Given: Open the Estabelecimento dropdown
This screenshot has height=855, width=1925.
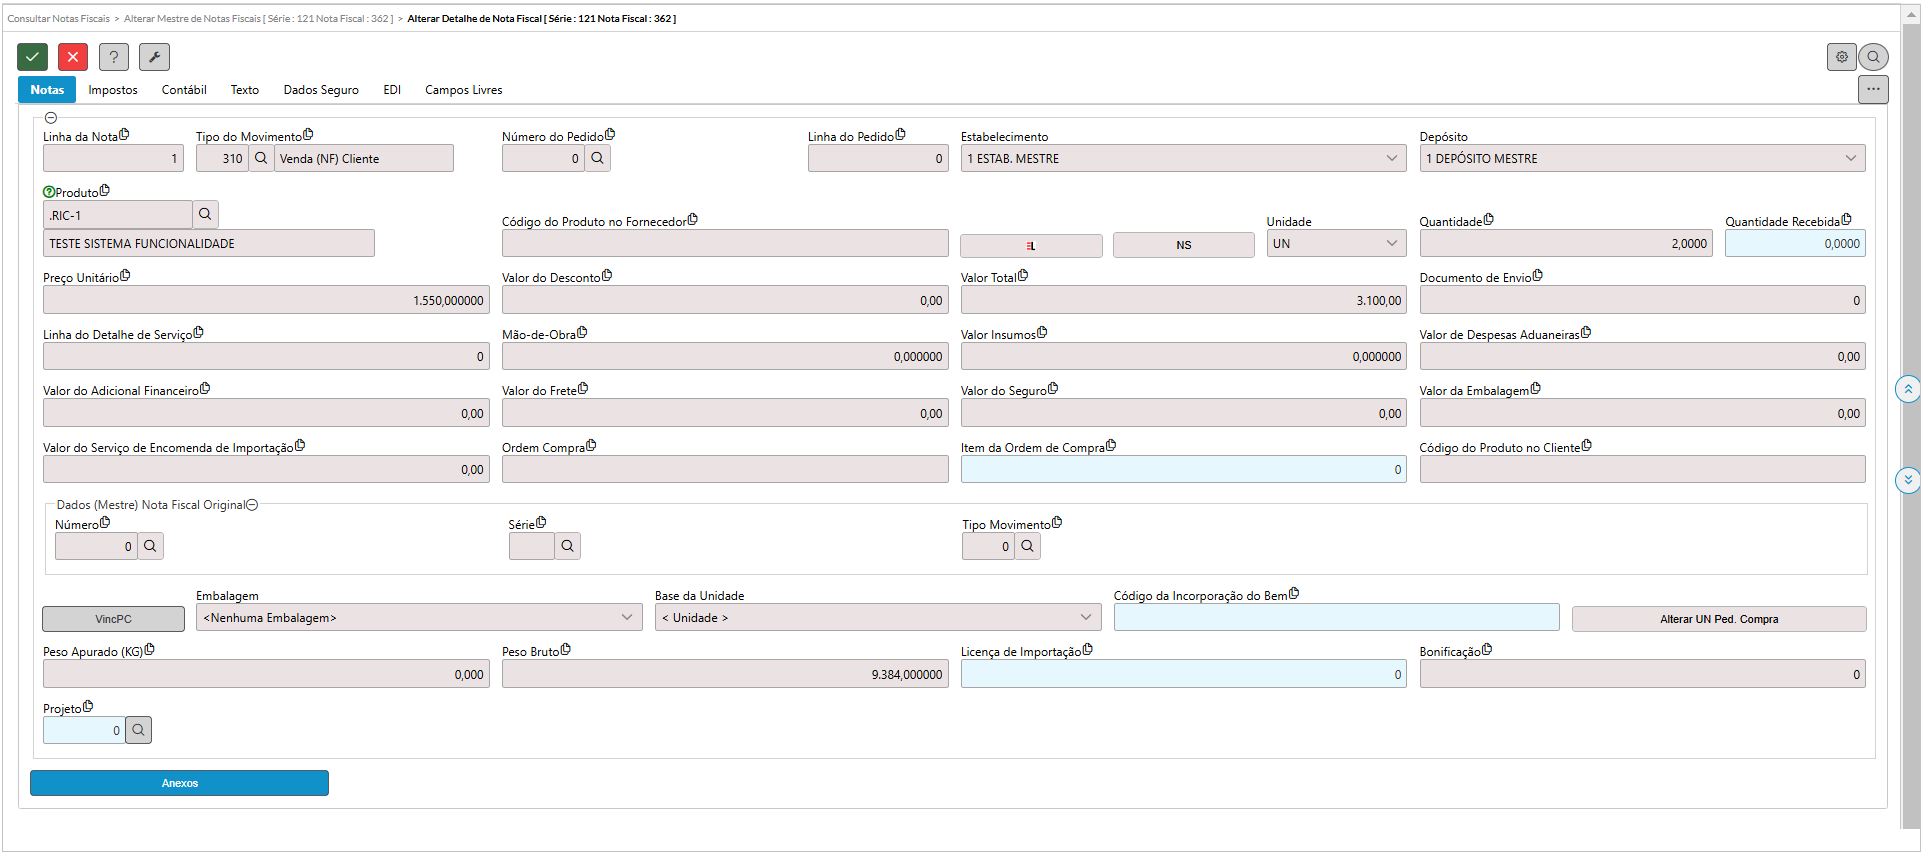Looking at the screenshot, I should (x=1183, y=158).
